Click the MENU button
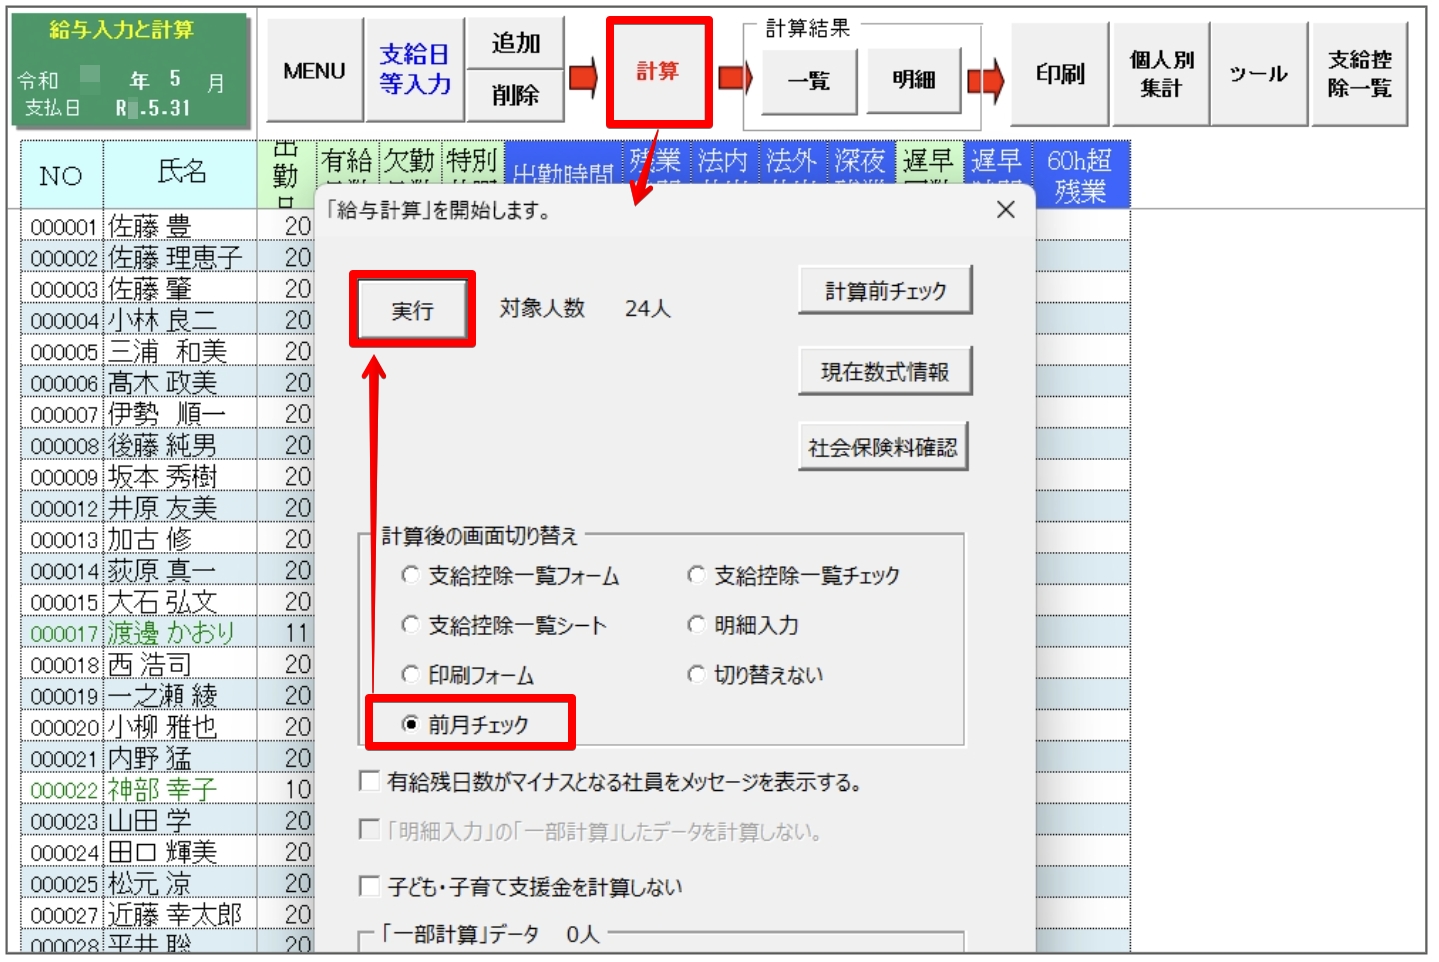Screen dimensions: 1439x962 [x=314, y=70]
